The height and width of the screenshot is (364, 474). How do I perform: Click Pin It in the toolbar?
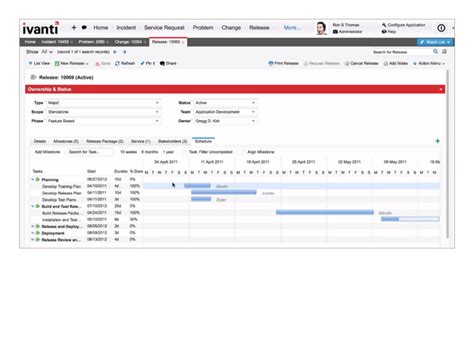click(x=148, y=63)
